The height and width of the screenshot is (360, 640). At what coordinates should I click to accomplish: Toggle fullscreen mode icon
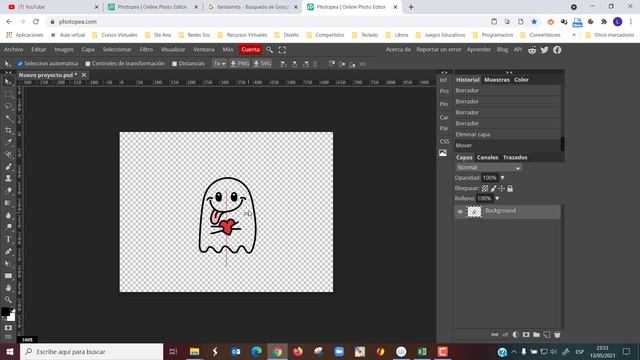(x=282, y=50)
